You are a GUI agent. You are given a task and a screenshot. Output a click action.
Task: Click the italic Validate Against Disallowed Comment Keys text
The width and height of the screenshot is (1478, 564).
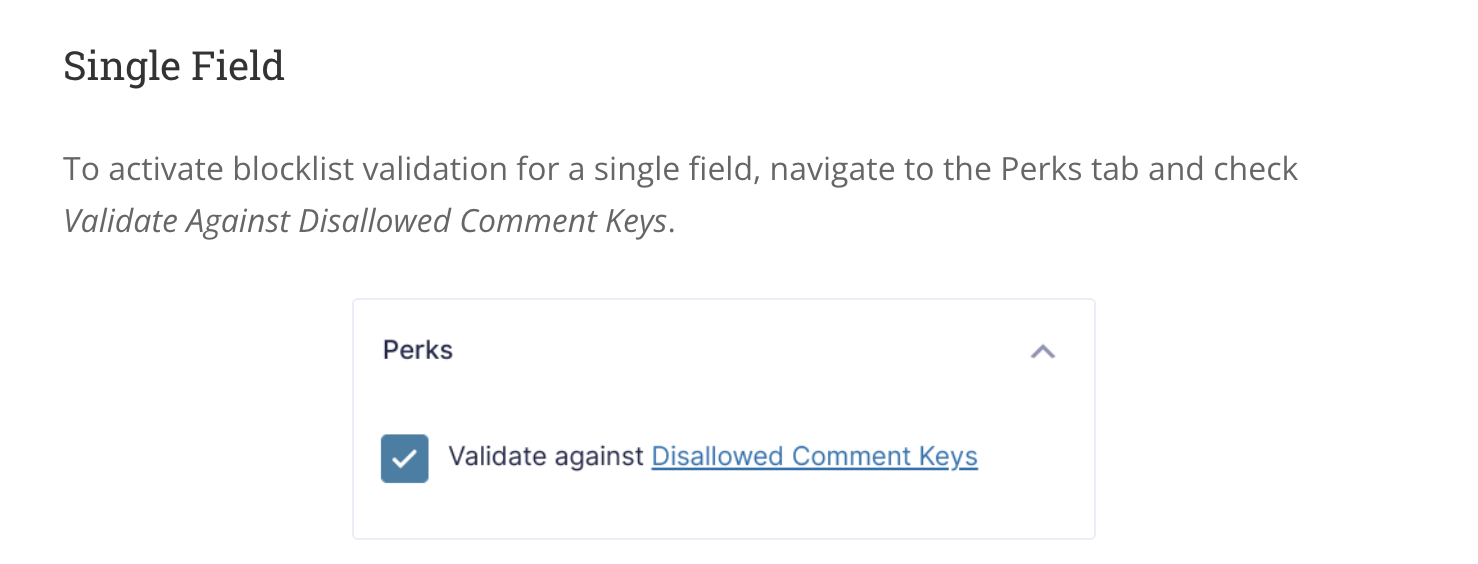(x=365, y=221)
